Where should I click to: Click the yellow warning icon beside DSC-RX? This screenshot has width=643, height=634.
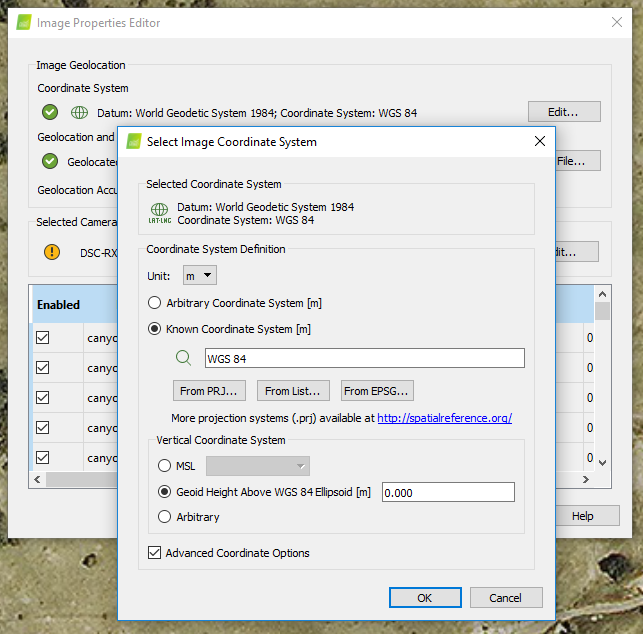point(52,252)
